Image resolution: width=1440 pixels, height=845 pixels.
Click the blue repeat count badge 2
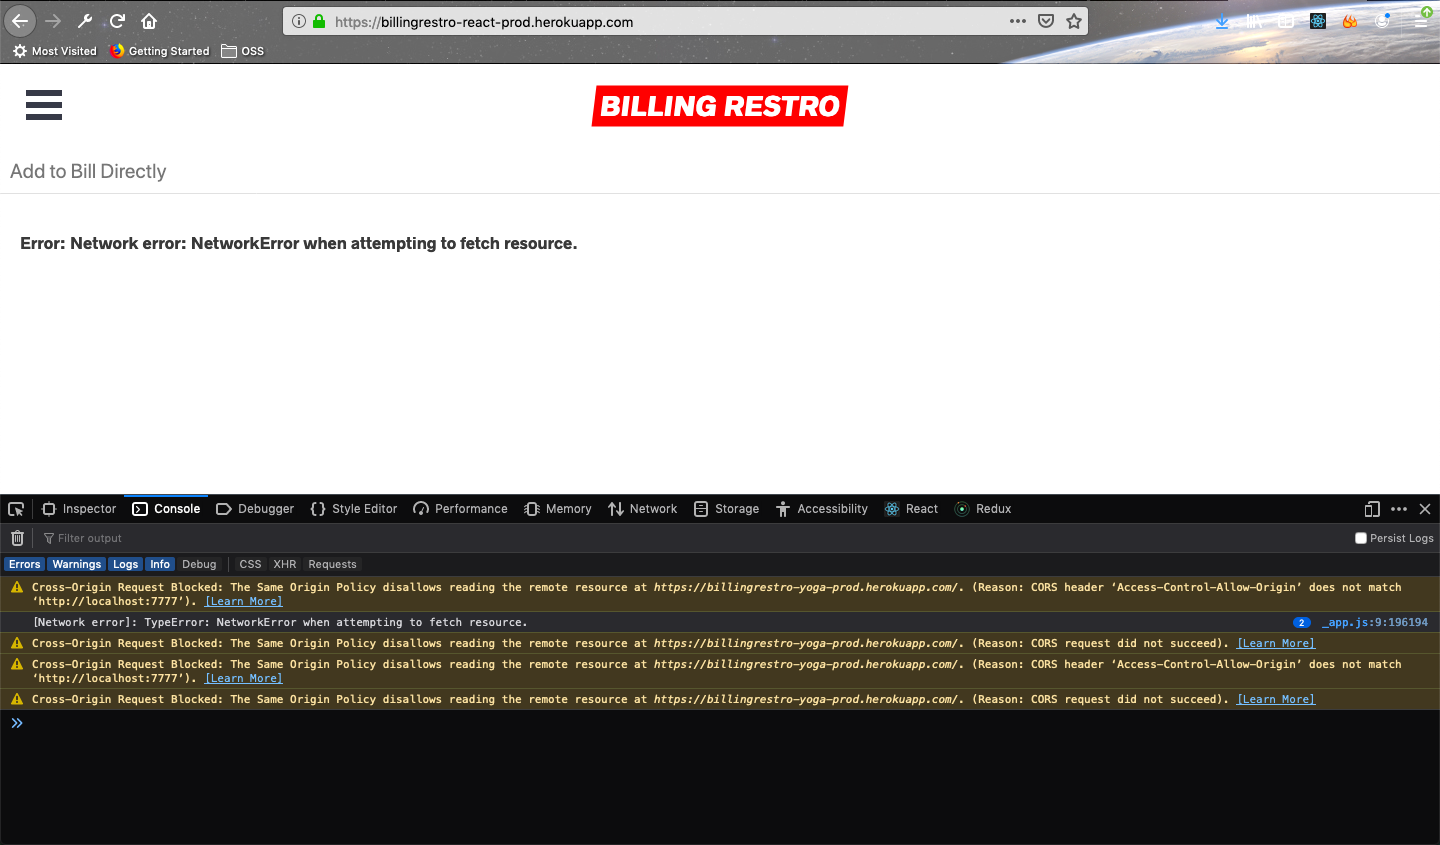[x=1302, y=622]
